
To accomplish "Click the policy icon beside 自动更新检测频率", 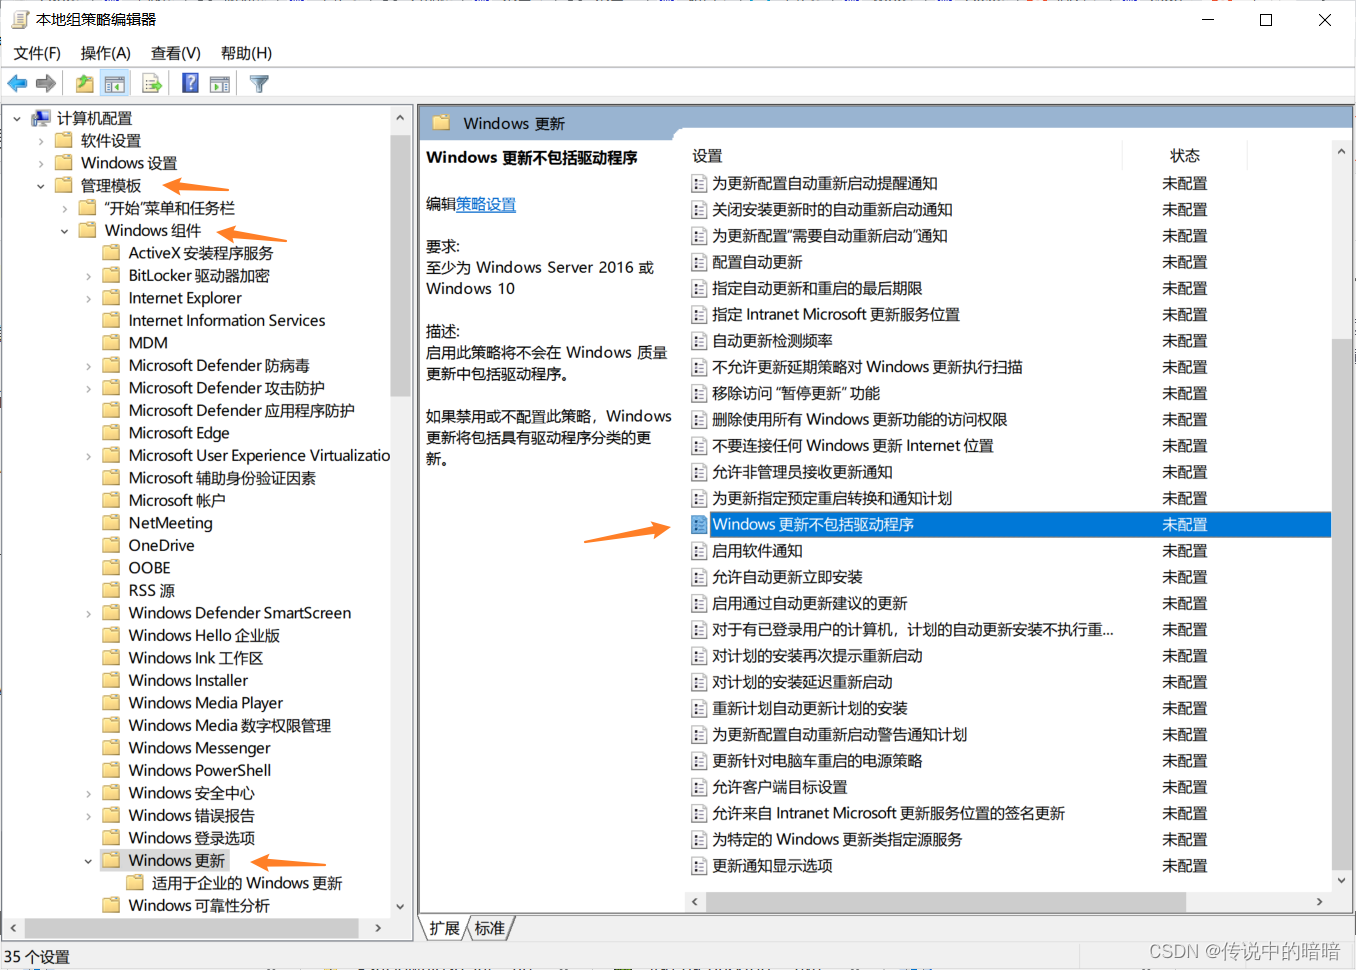I will [699, 341].
